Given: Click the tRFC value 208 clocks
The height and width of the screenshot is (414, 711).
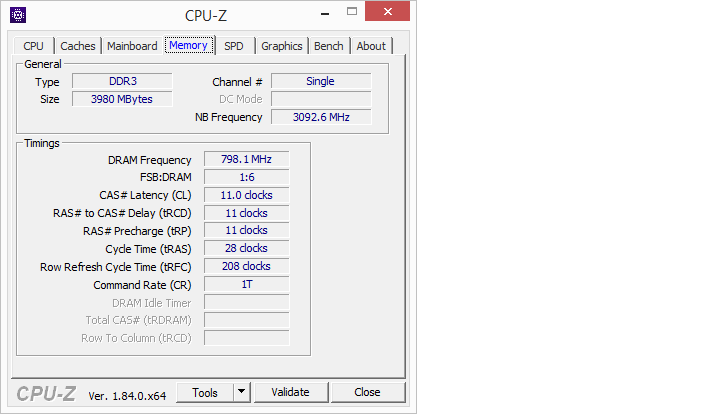Looking at the screenshot, I should tap(247, 266).
